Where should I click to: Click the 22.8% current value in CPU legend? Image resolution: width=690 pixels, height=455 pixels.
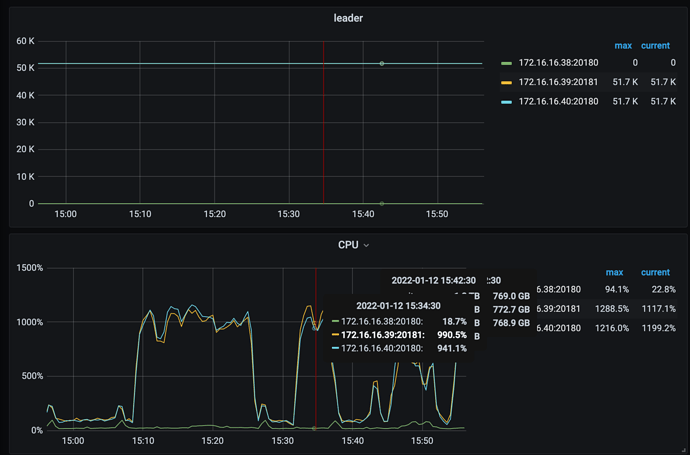pos(664,290)
